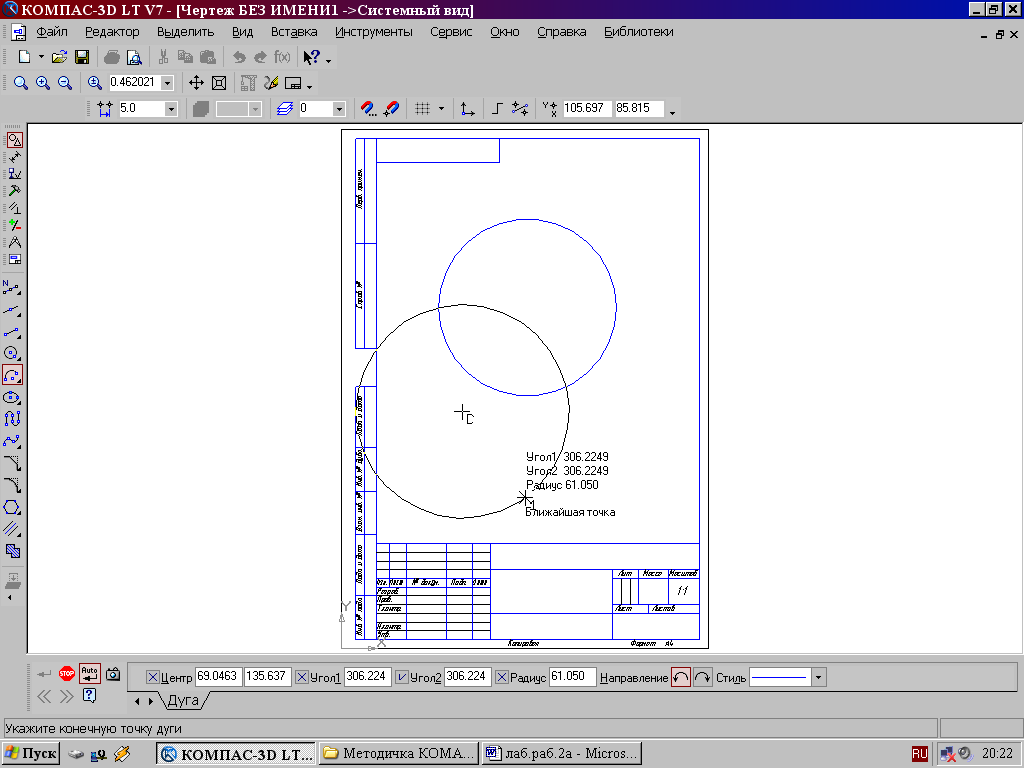The width and height of the screenshot is (1024, 768).
Task: Expand the zoom scale 0.462021 dropdown
Action: pos(168,83)
